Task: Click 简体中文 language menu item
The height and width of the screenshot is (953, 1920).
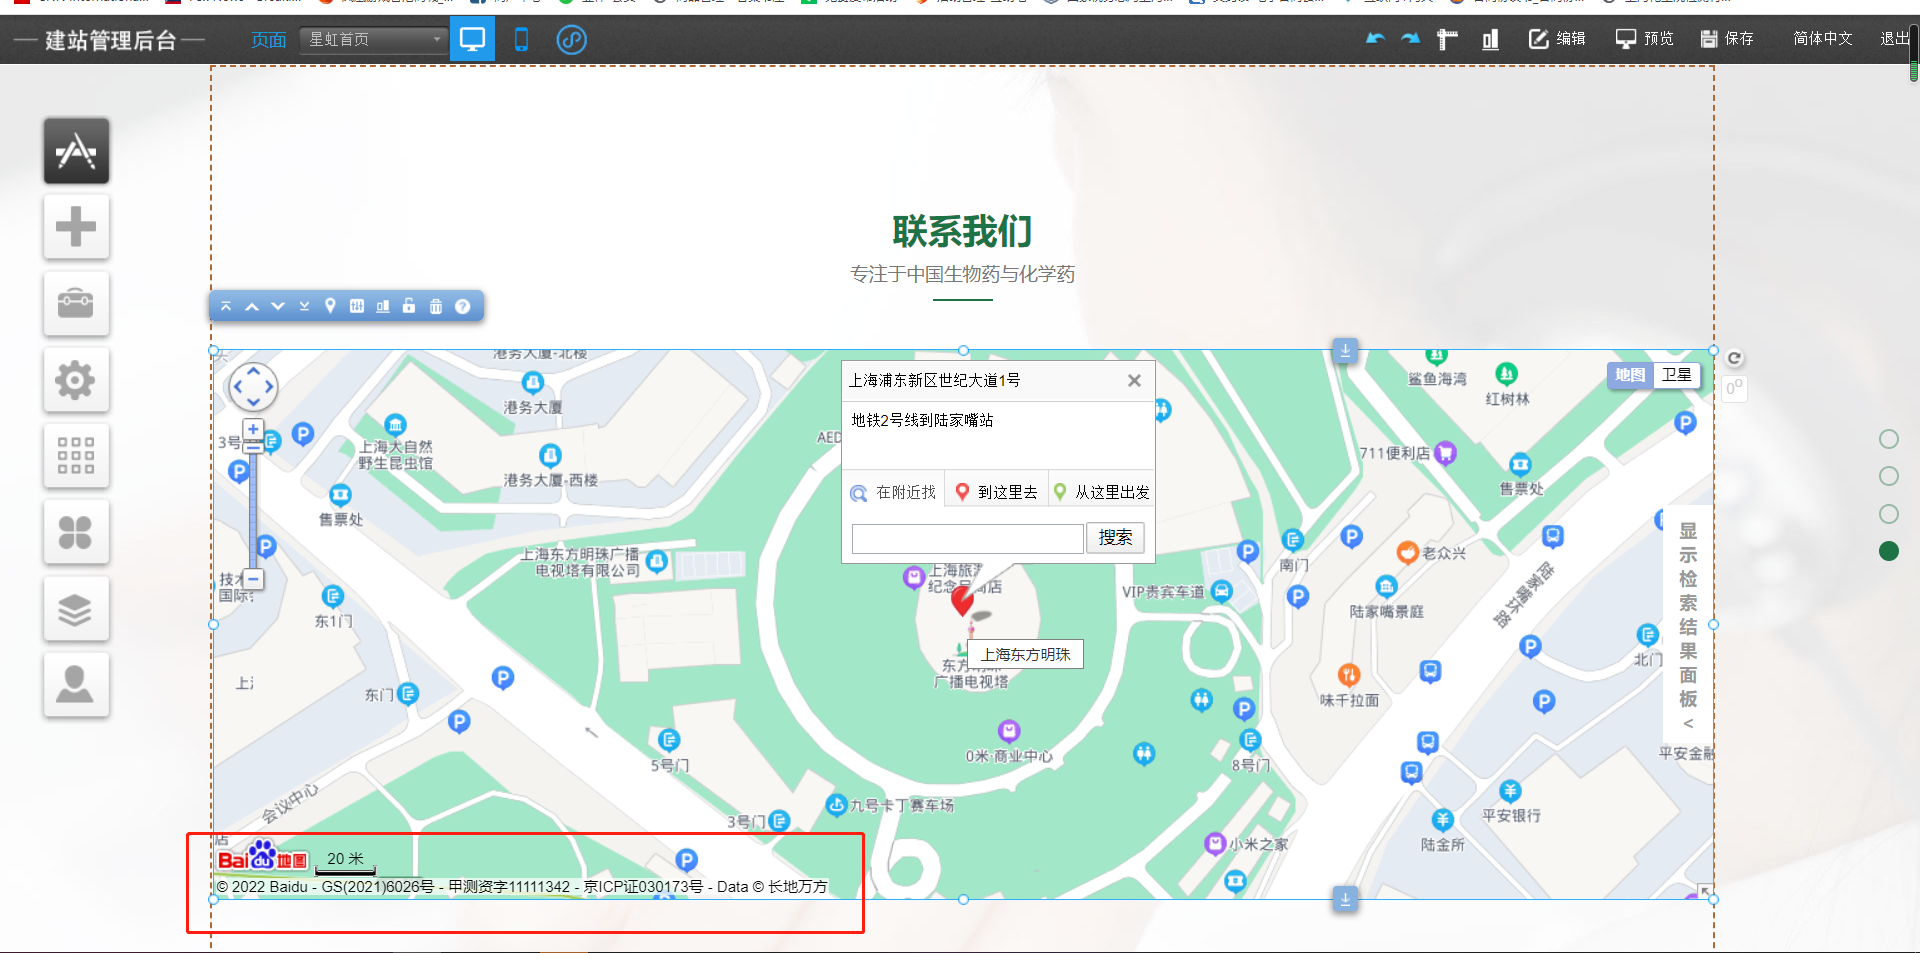Action: (1822, 39)
